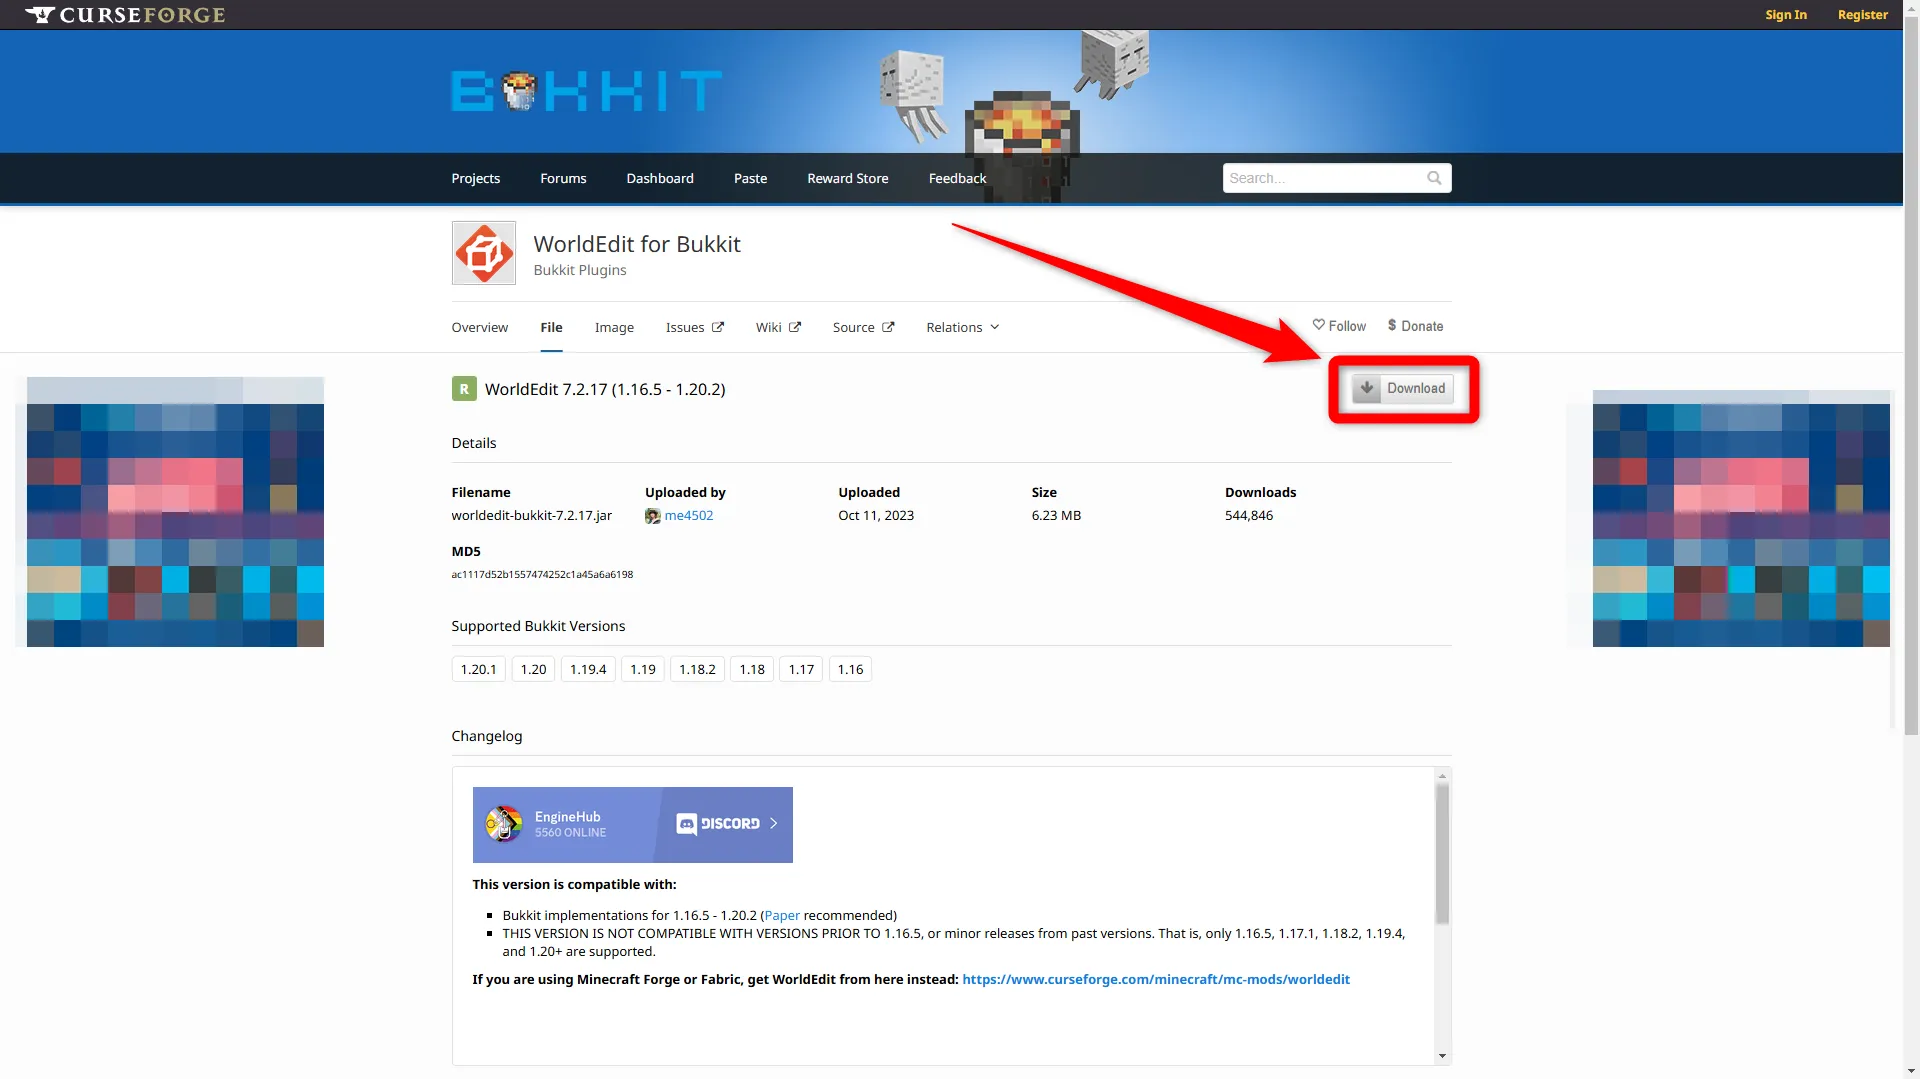This screenshot has height=1079, width=1920.
Task: Click the Bukkit banner logo
Action: point(587,91)
